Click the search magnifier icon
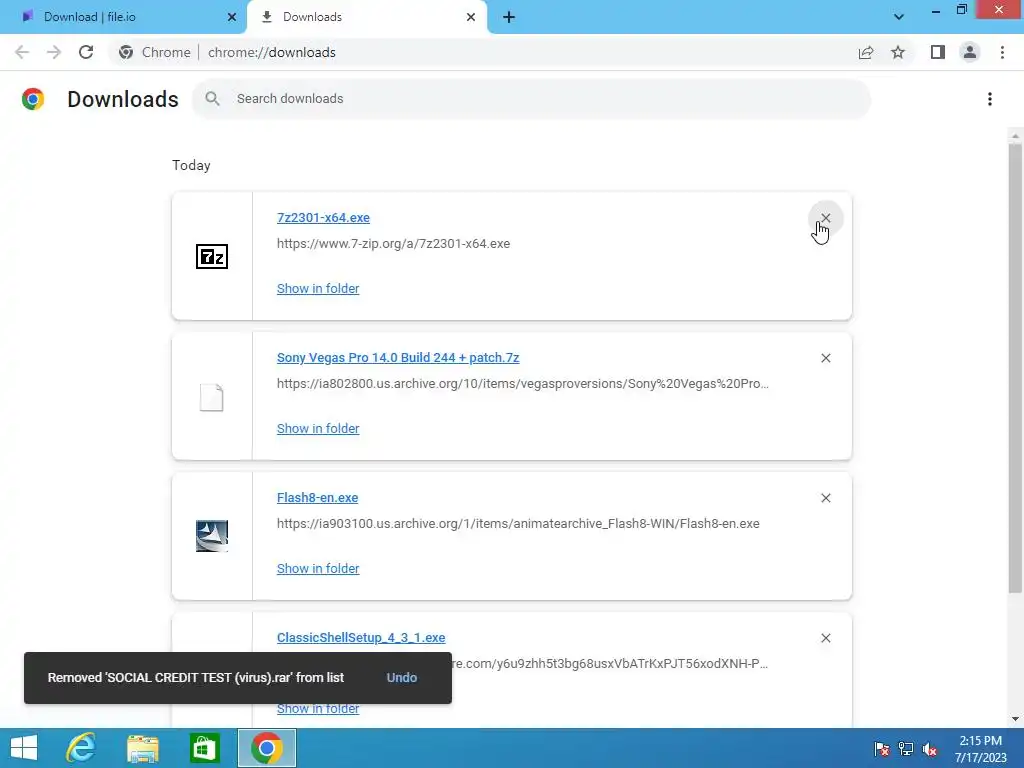This screenshot has height=768, width=1024. point(212,99)
